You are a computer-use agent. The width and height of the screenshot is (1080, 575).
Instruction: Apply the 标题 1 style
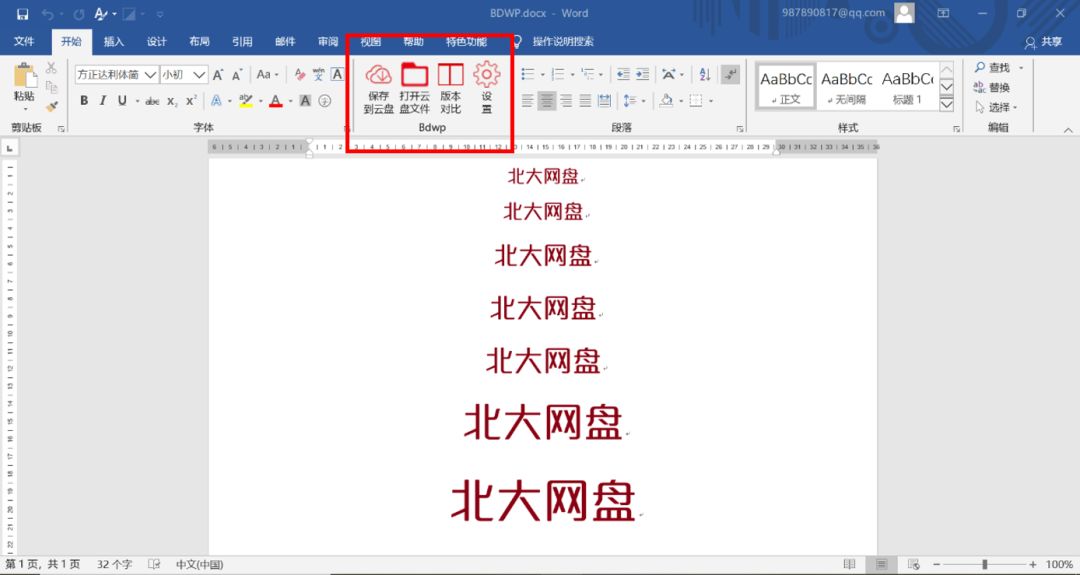pos(907,86)
